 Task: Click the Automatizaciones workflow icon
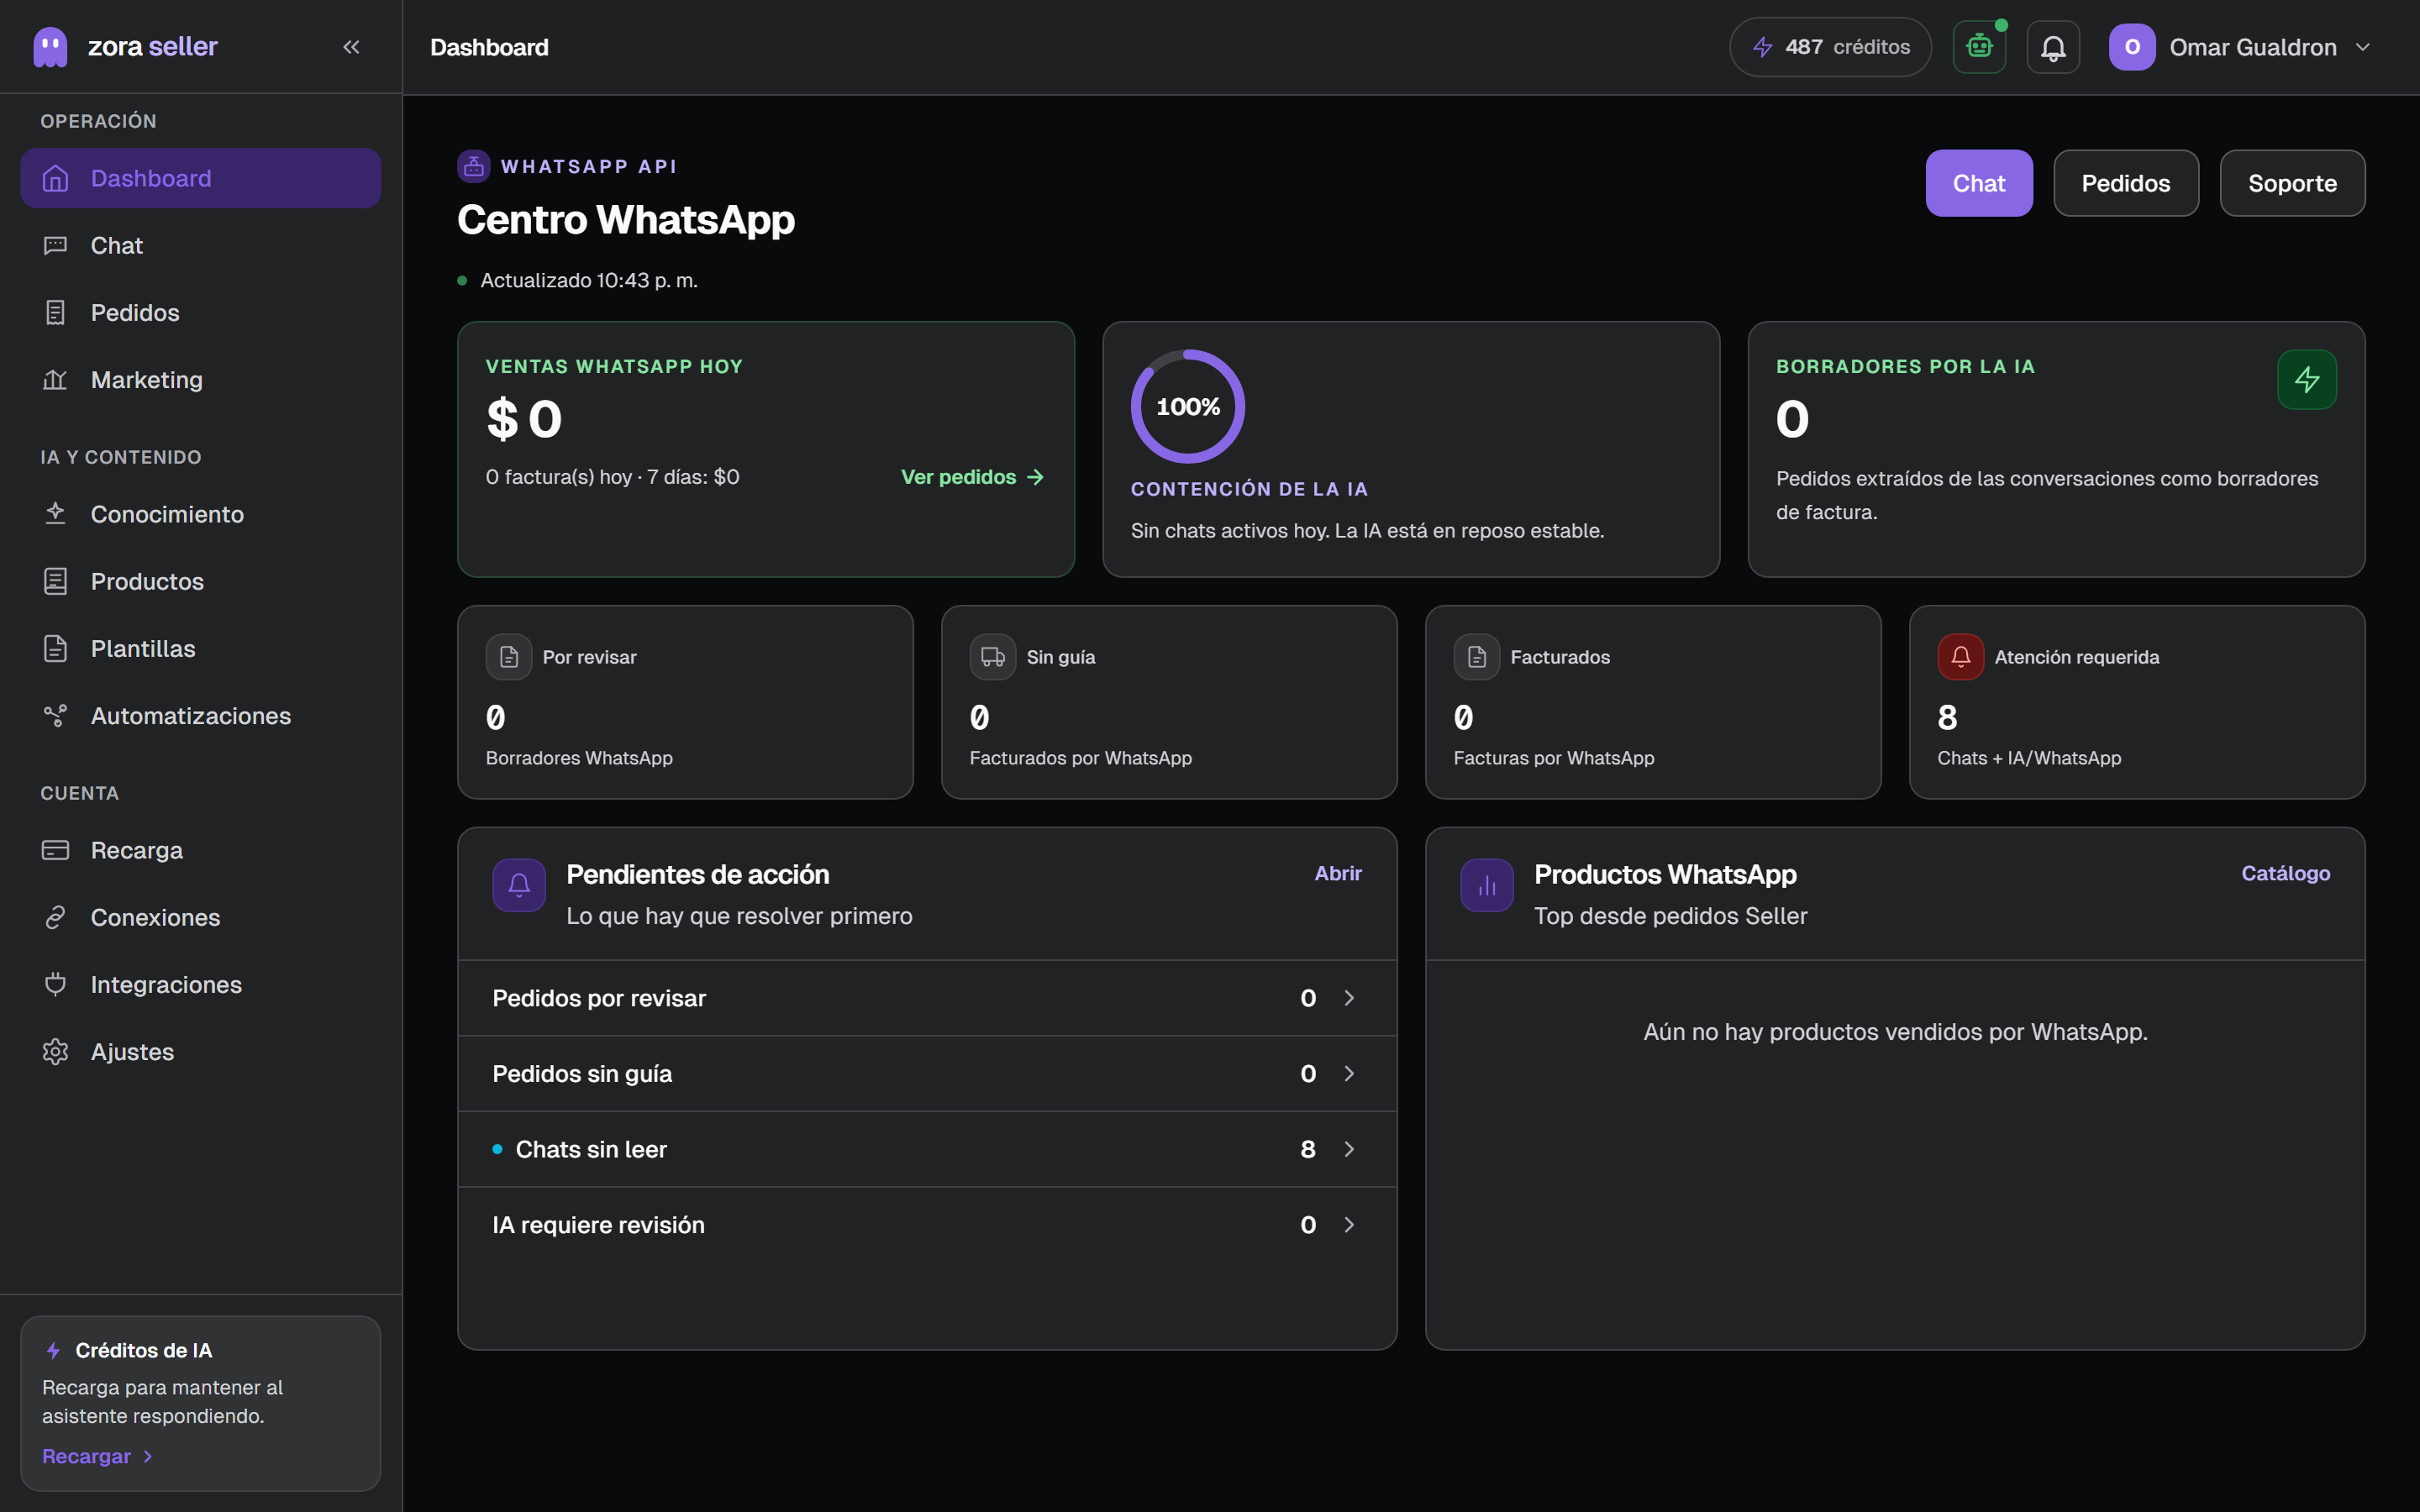[x=56, y=716]
